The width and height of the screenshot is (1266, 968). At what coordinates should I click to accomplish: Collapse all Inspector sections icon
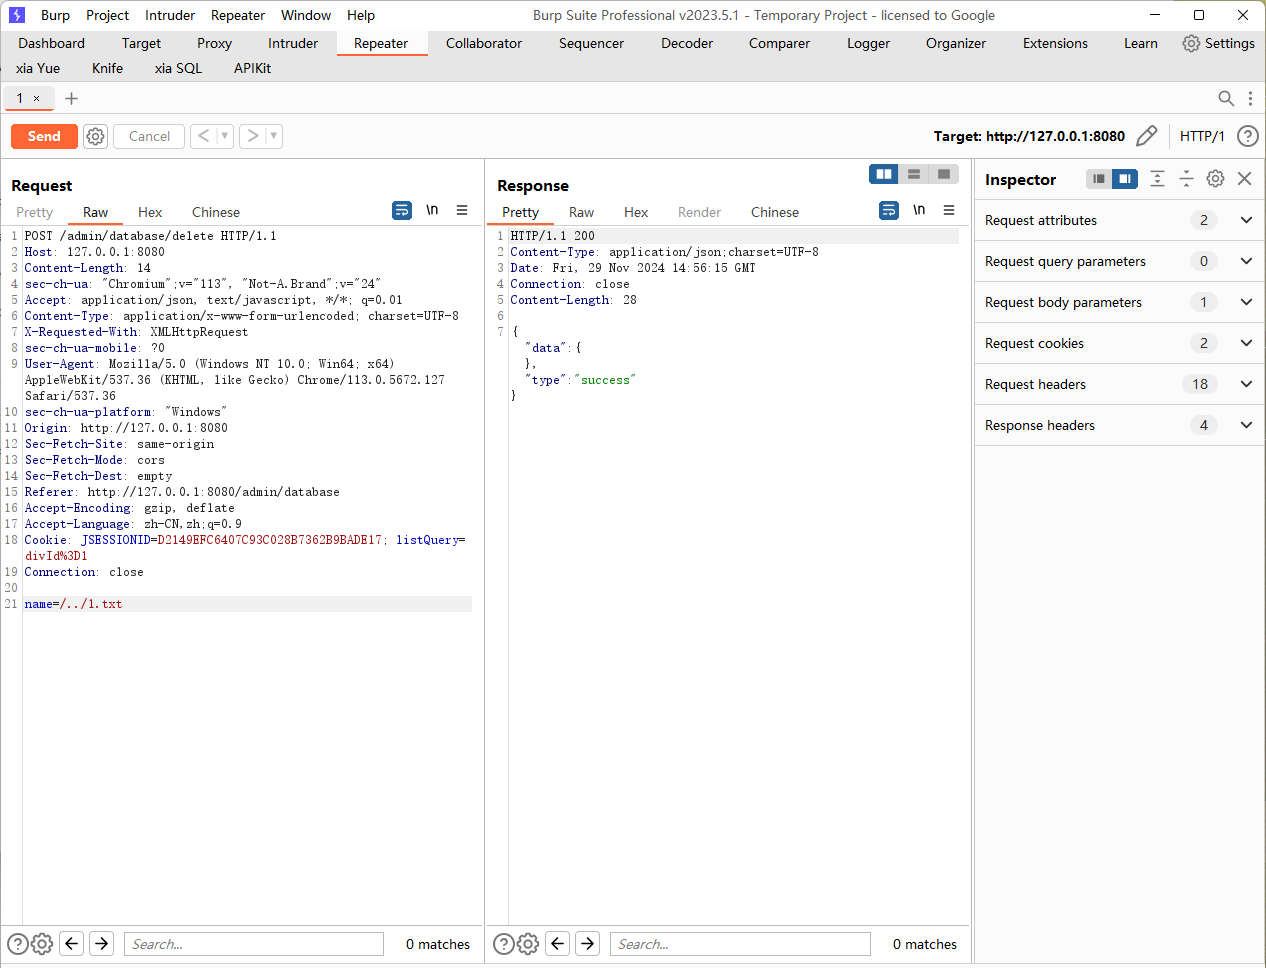(x=1186, y=178)
